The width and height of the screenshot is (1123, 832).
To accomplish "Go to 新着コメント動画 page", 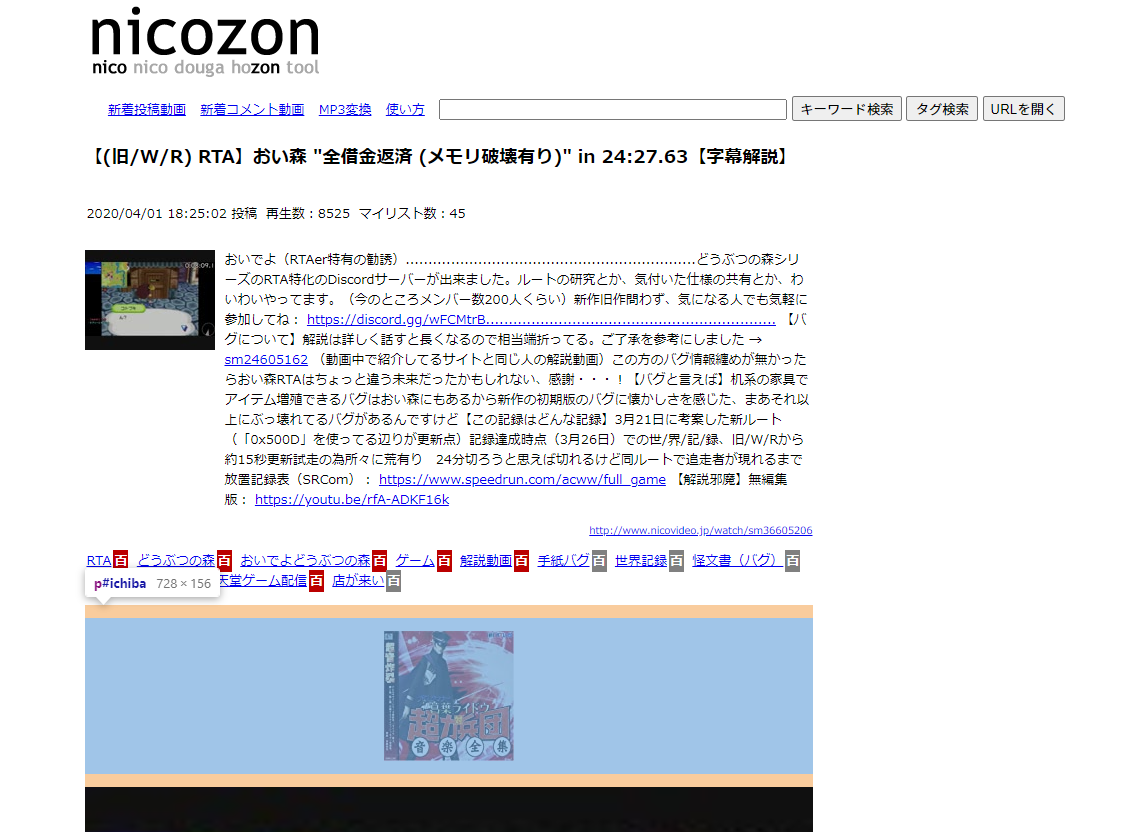I will click(252, 110).
